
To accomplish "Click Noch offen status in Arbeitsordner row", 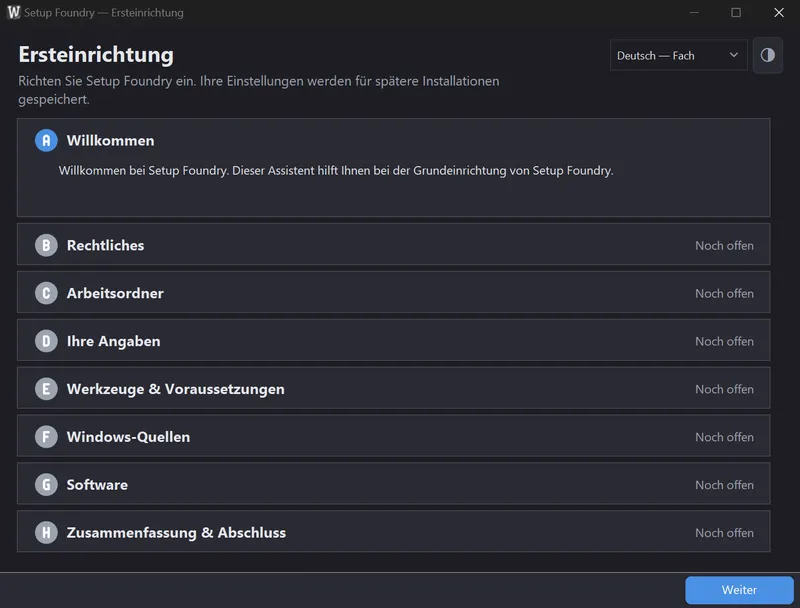I will [x=724, y=293].
